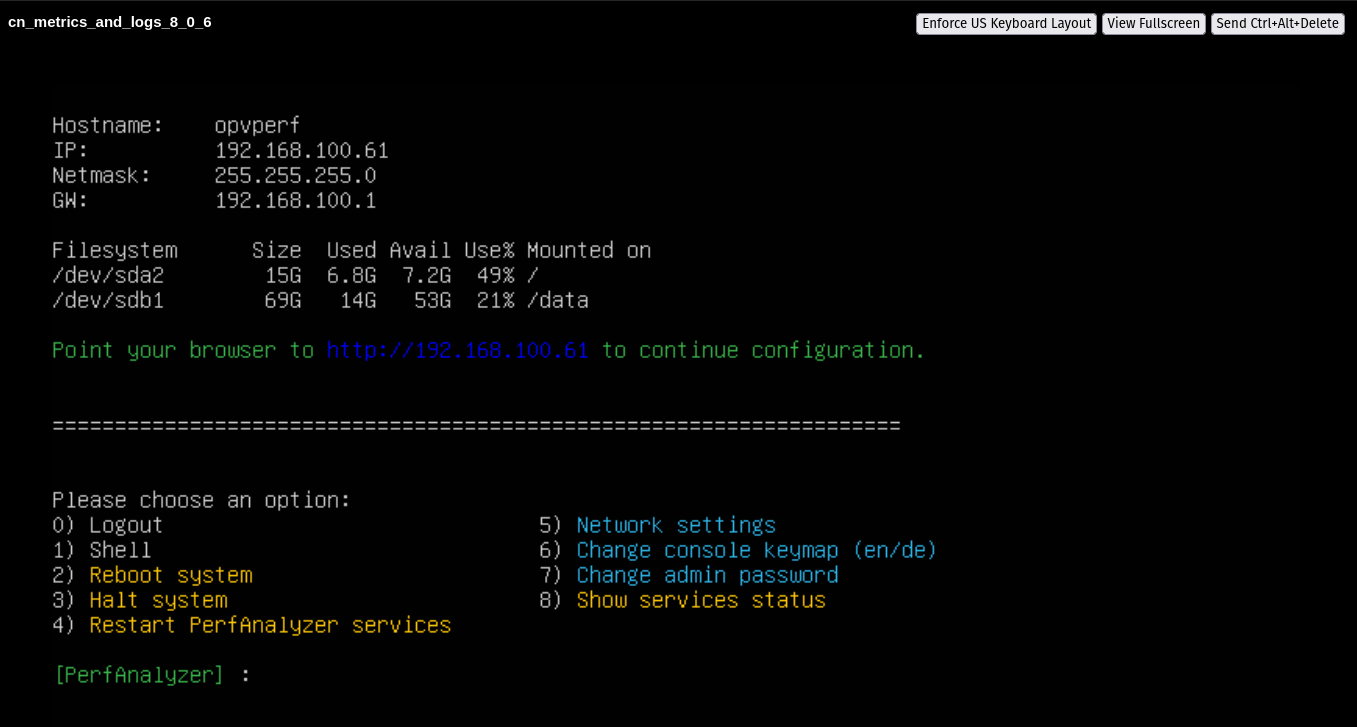Viewport: 1357px width, 727px height.
Task: Click the 69G size value
Action: click(282, 300)
